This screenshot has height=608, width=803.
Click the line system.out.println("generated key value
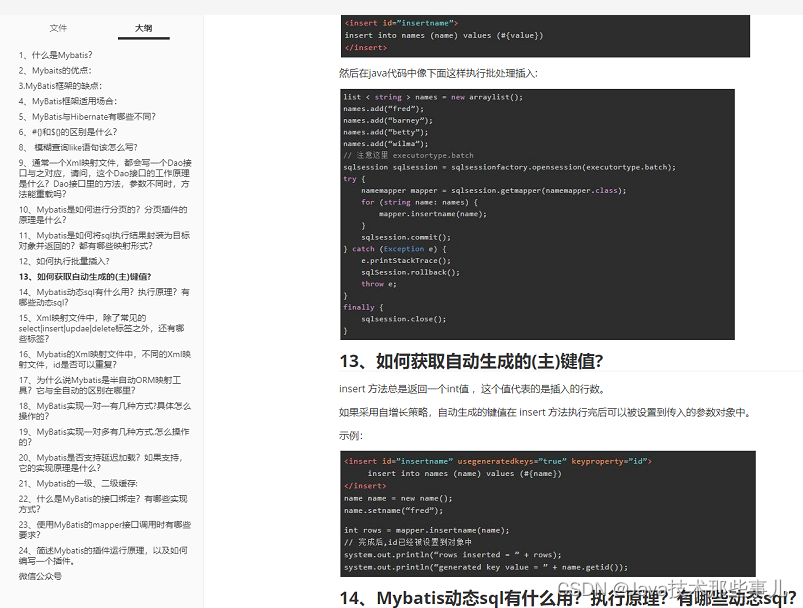click(x=485, y=567)
